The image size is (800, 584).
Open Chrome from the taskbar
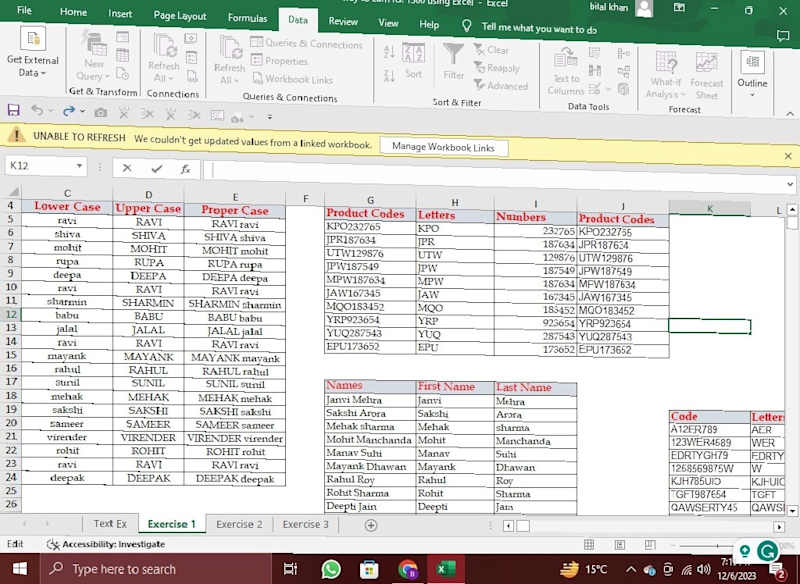(407, 569)
